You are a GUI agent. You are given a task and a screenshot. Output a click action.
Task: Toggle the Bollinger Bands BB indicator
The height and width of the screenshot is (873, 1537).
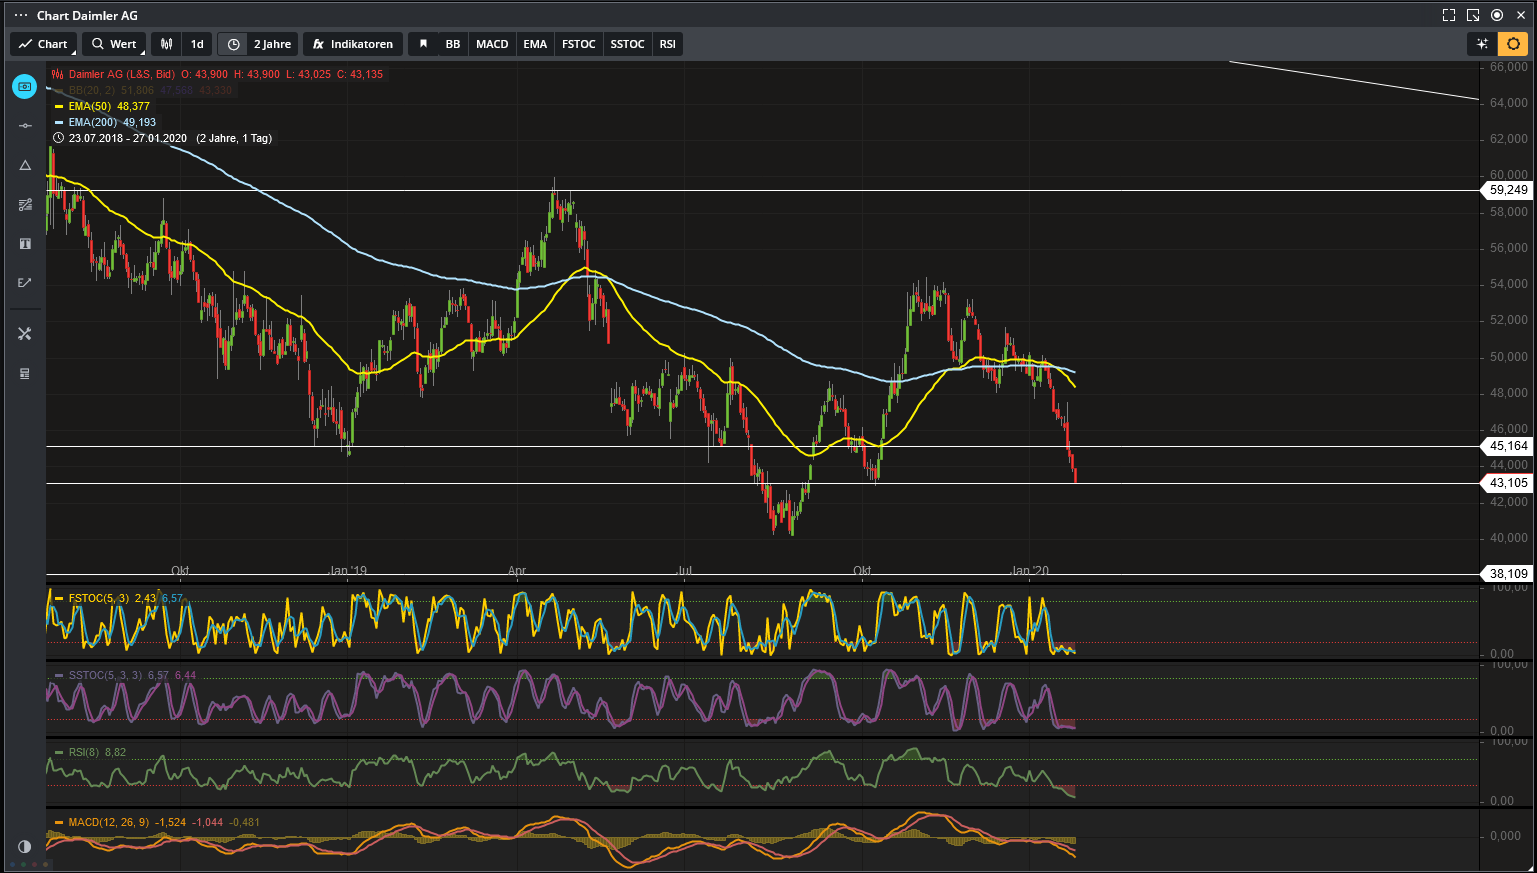[x=453, y=44]
